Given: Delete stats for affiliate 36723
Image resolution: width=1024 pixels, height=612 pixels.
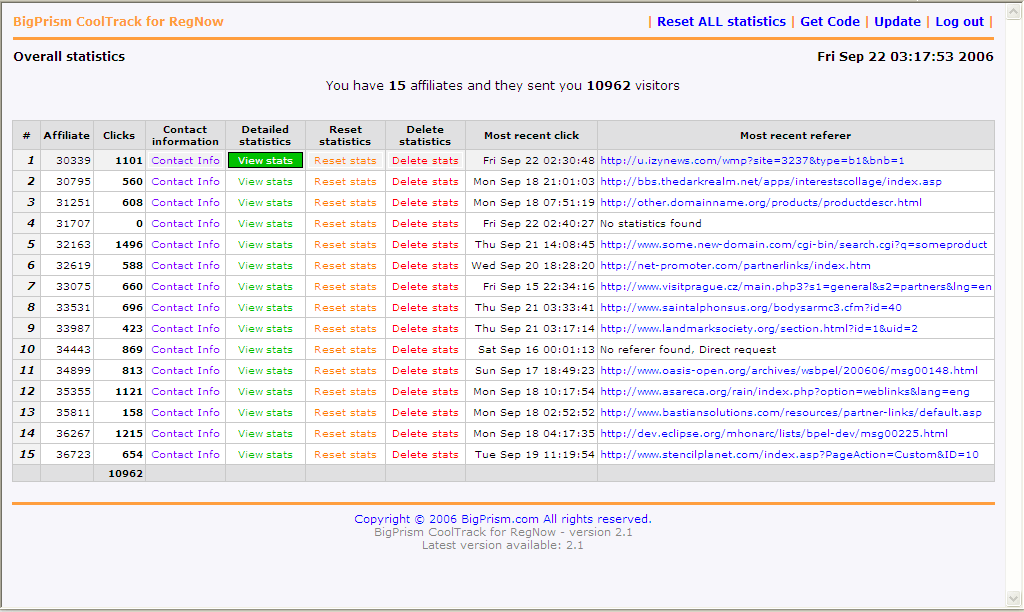Looking at the screenshot, I should coord(425,455).
